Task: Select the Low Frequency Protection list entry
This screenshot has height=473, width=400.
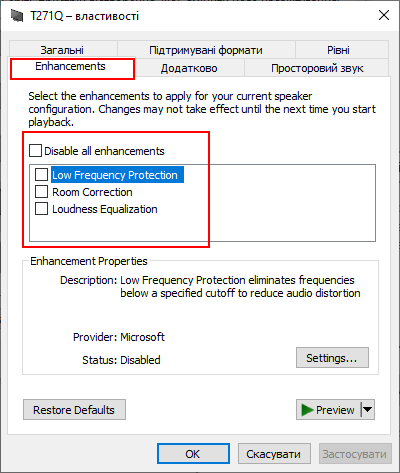Action: coord(115,175)
